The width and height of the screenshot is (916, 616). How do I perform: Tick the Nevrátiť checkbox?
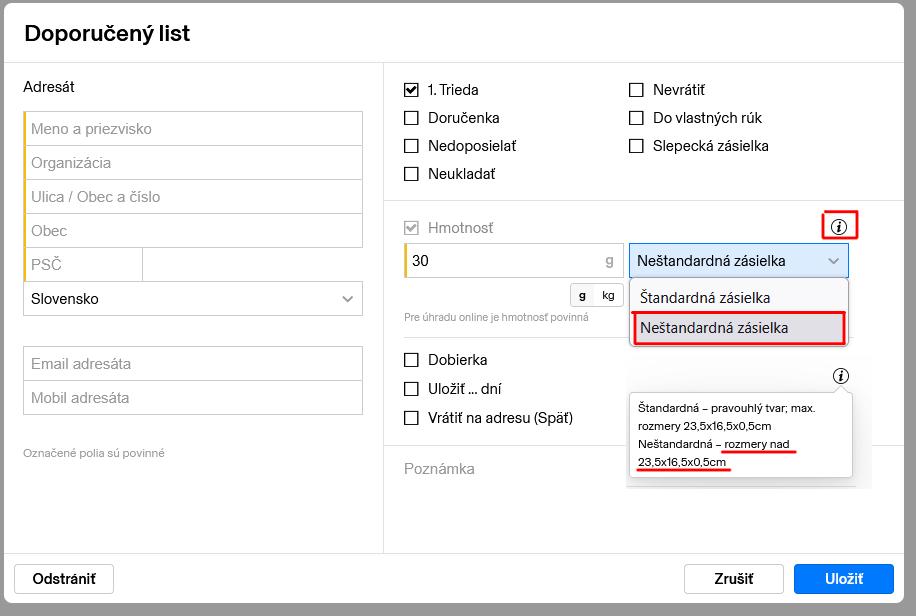[x=636, y=90]
